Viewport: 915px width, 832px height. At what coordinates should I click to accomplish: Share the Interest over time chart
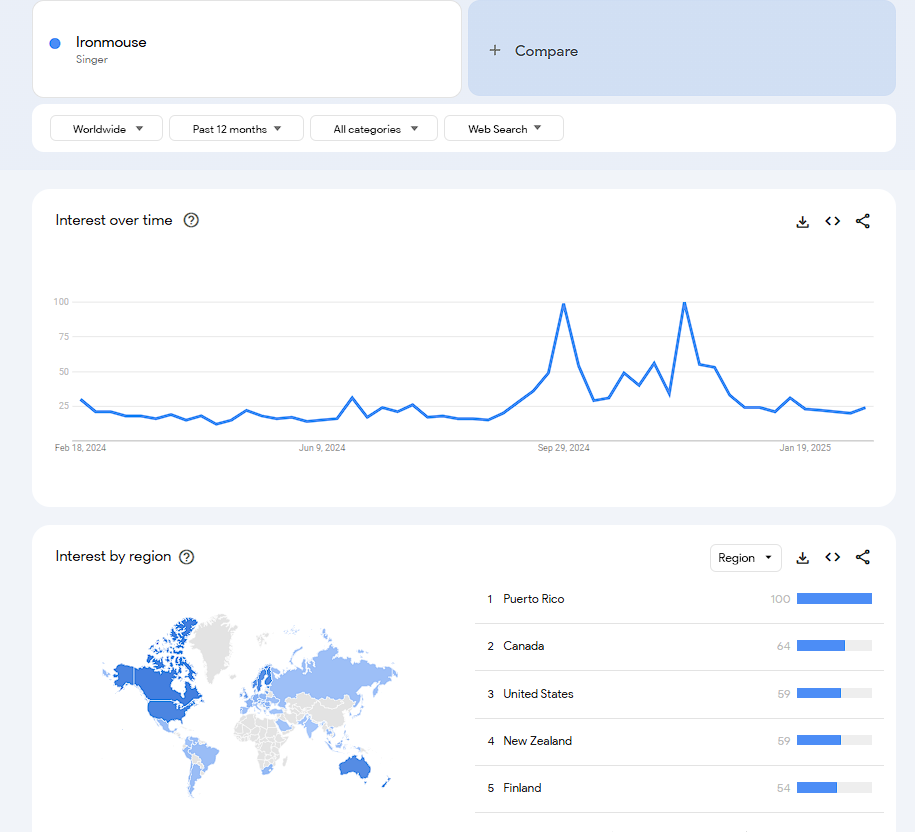tap(863, 221)
